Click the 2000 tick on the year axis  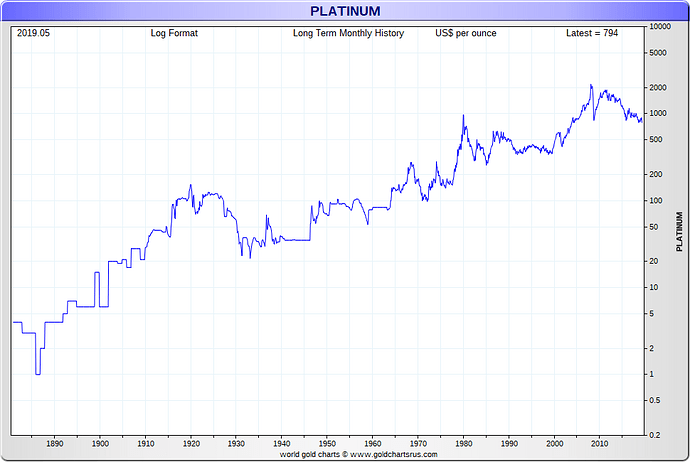click(554, 442)
